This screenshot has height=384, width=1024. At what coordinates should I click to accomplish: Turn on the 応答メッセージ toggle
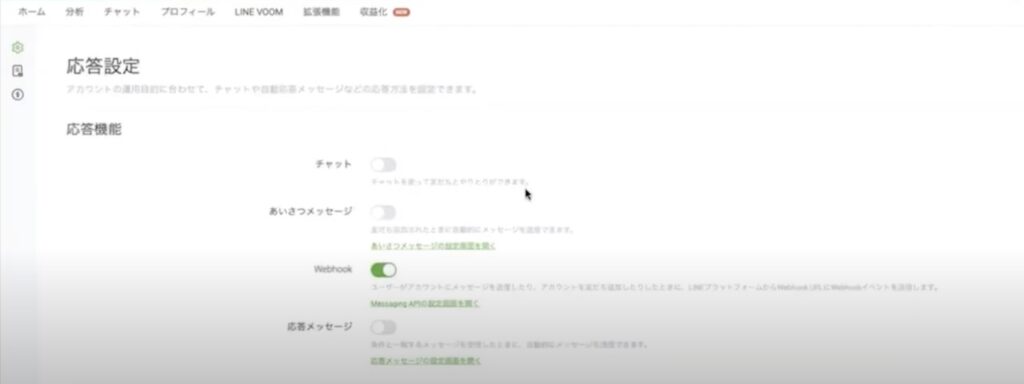tap(383, 327)
